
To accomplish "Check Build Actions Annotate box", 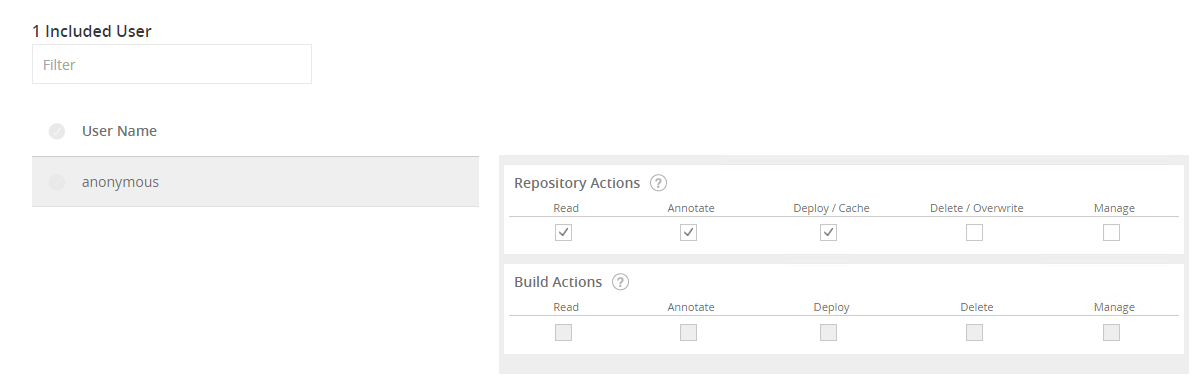I will tap(689, 332).
